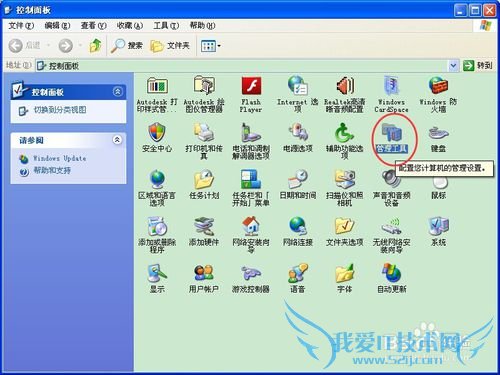The width and height of the screenshot is (500, 375).
Task: Collapse the 控制面板 sidebar panel
Action: (117, 91)
